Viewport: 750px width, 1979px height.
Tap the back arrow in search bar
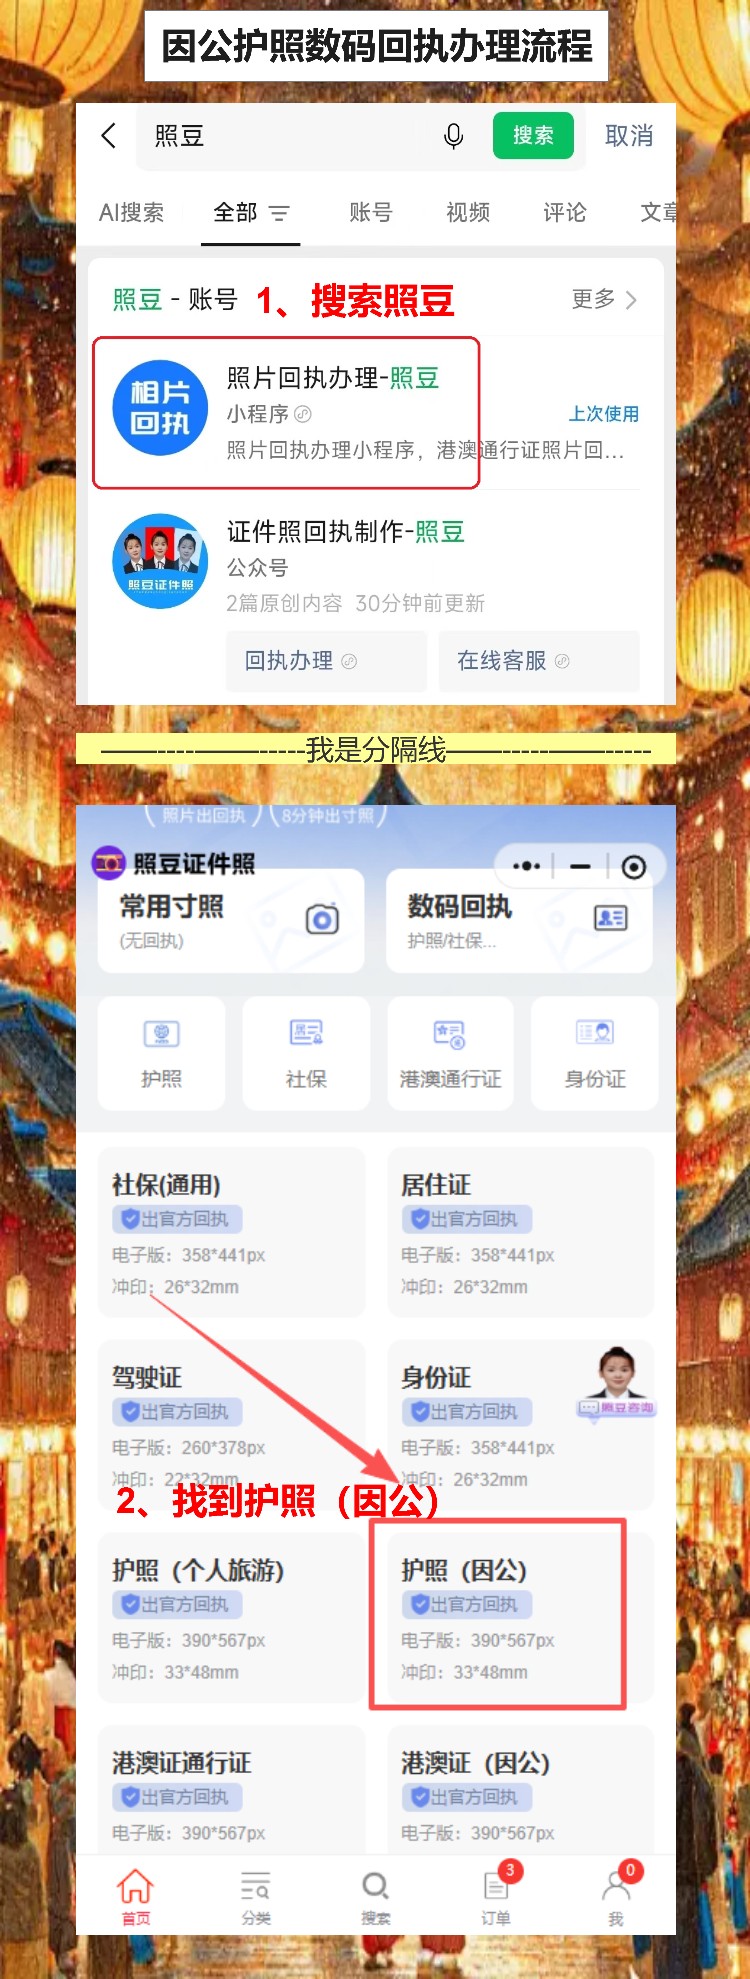pos(109,135)
